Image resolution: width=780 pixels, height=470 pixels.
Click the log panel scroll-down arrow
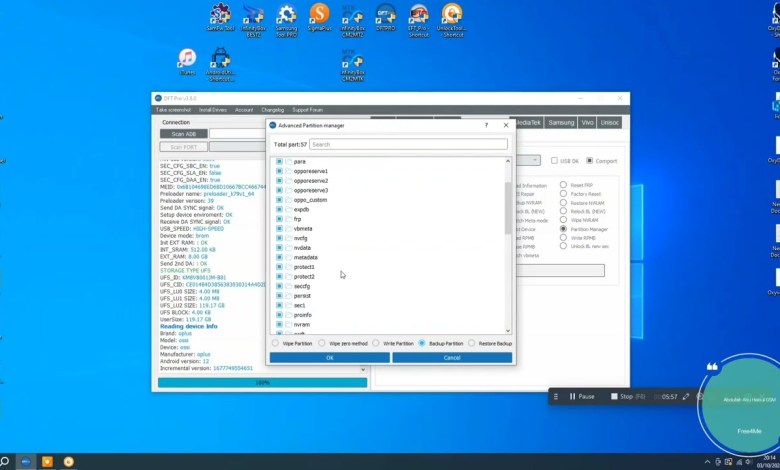click(x=363, y=370)
